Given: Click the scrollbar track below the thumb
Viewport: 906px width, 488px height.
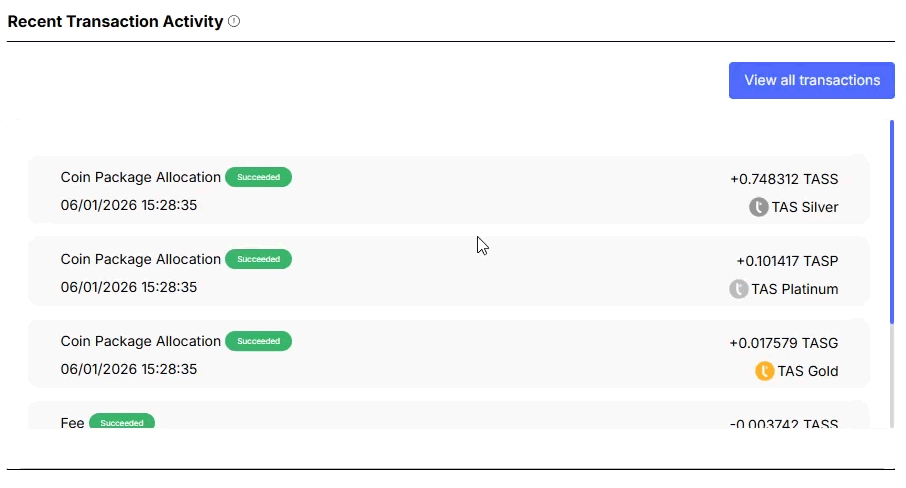Looking at the screenshot, I should [x=891, y=380].
